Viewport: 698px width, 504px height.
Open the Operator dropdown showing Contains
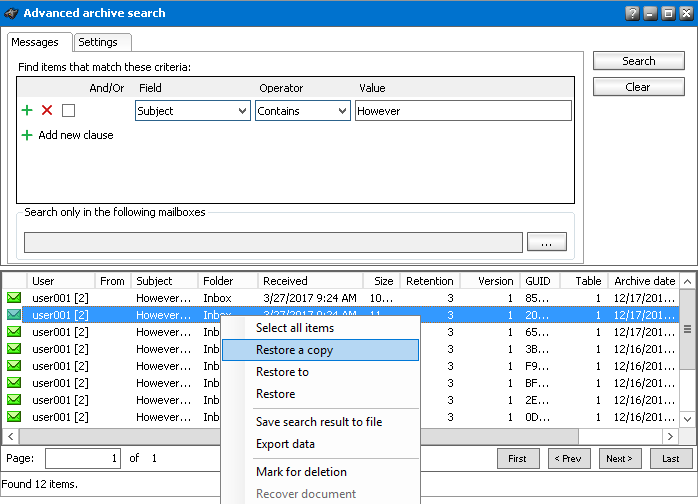click(302, 111)
